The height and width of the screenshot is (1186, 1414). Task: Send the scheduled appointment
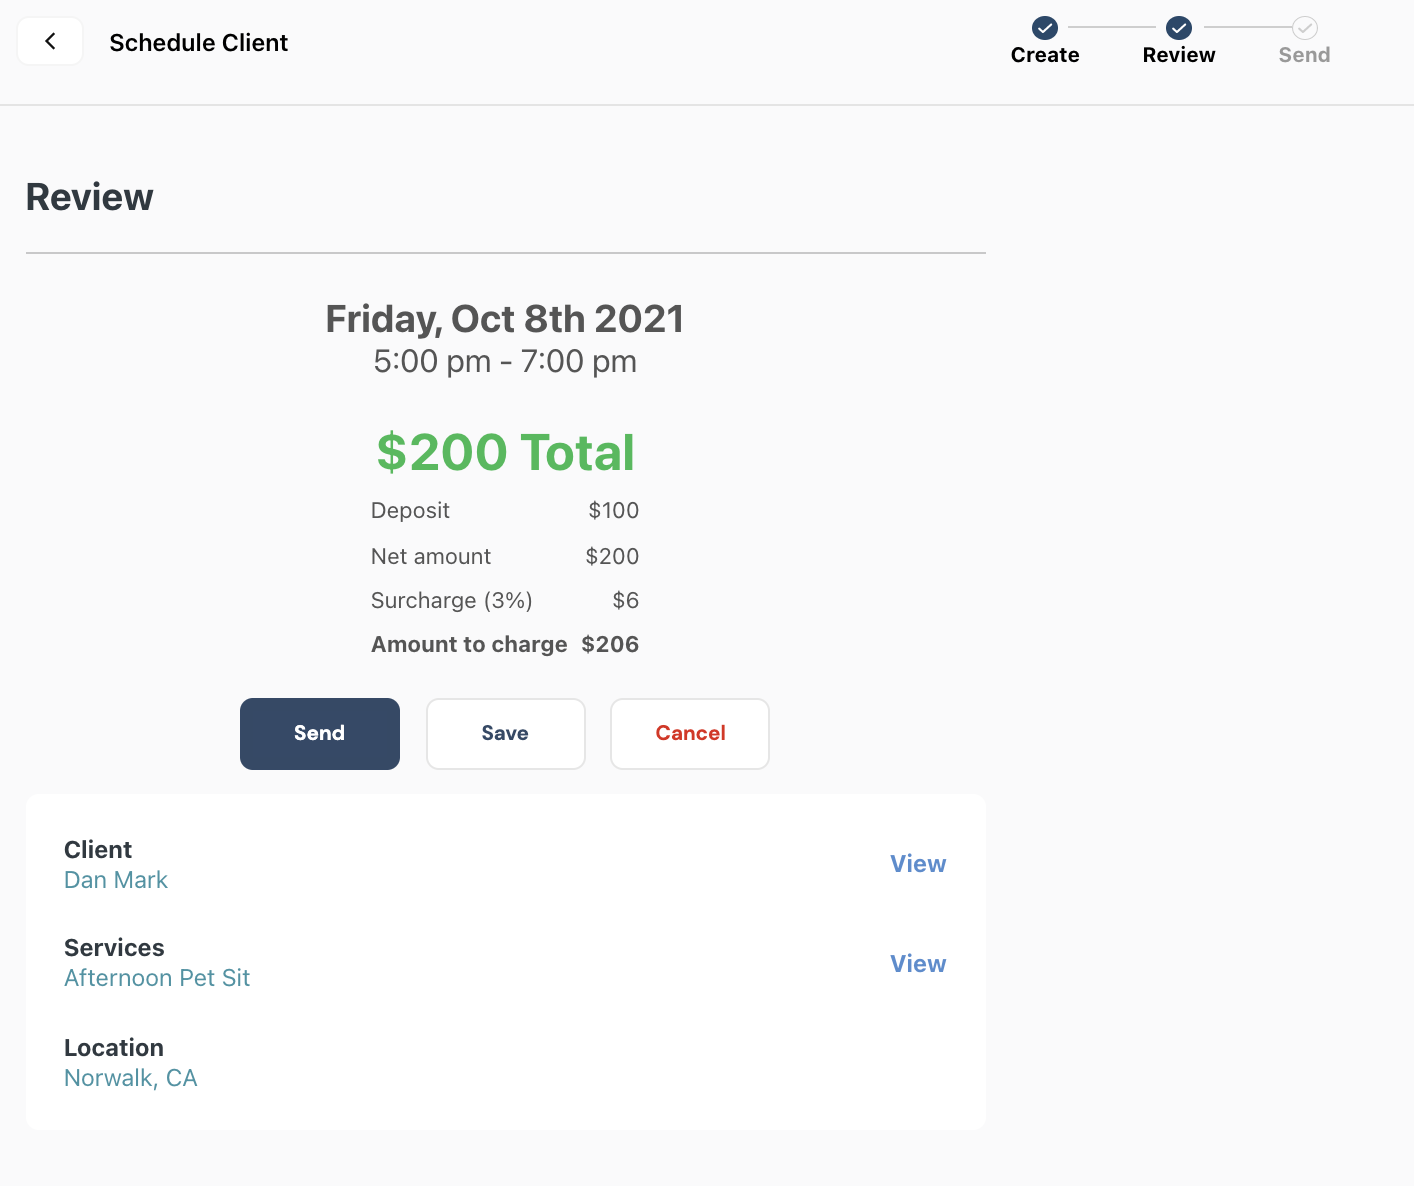tap(320, 734)
